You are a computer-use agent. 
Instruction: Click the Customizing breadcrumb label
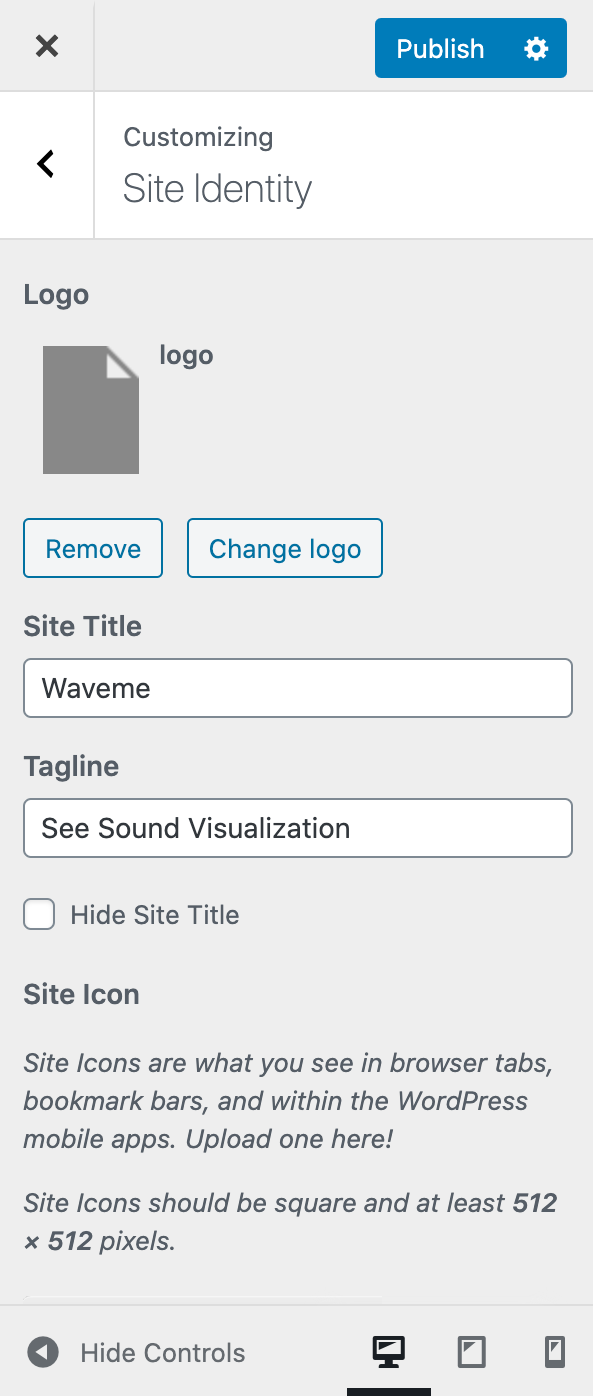pyautogui.click(x=197, y=137)
